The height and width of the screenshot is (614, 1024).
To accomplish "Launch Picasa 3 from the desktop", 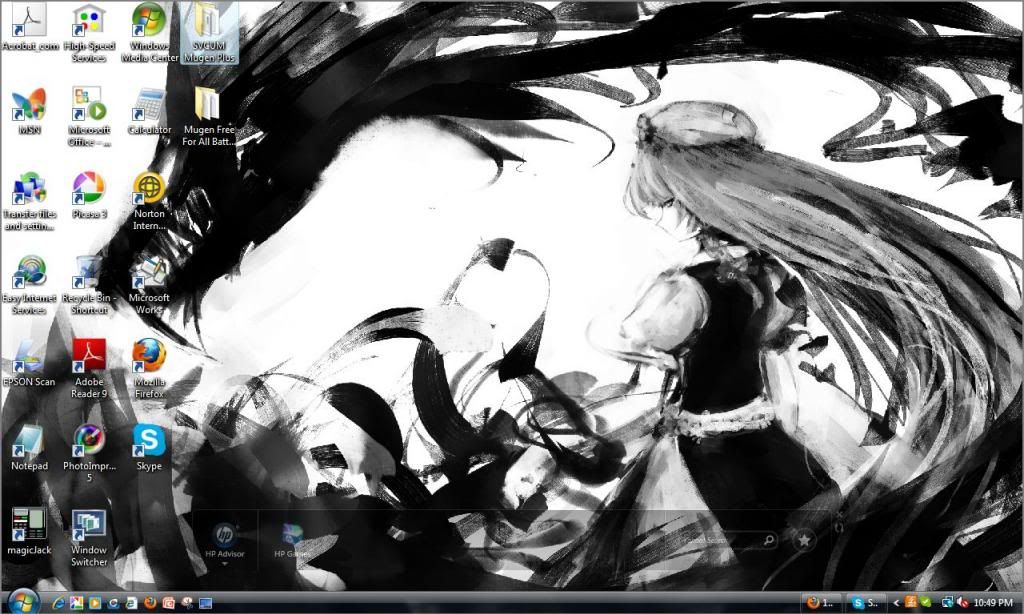I will tap(89, 196).
